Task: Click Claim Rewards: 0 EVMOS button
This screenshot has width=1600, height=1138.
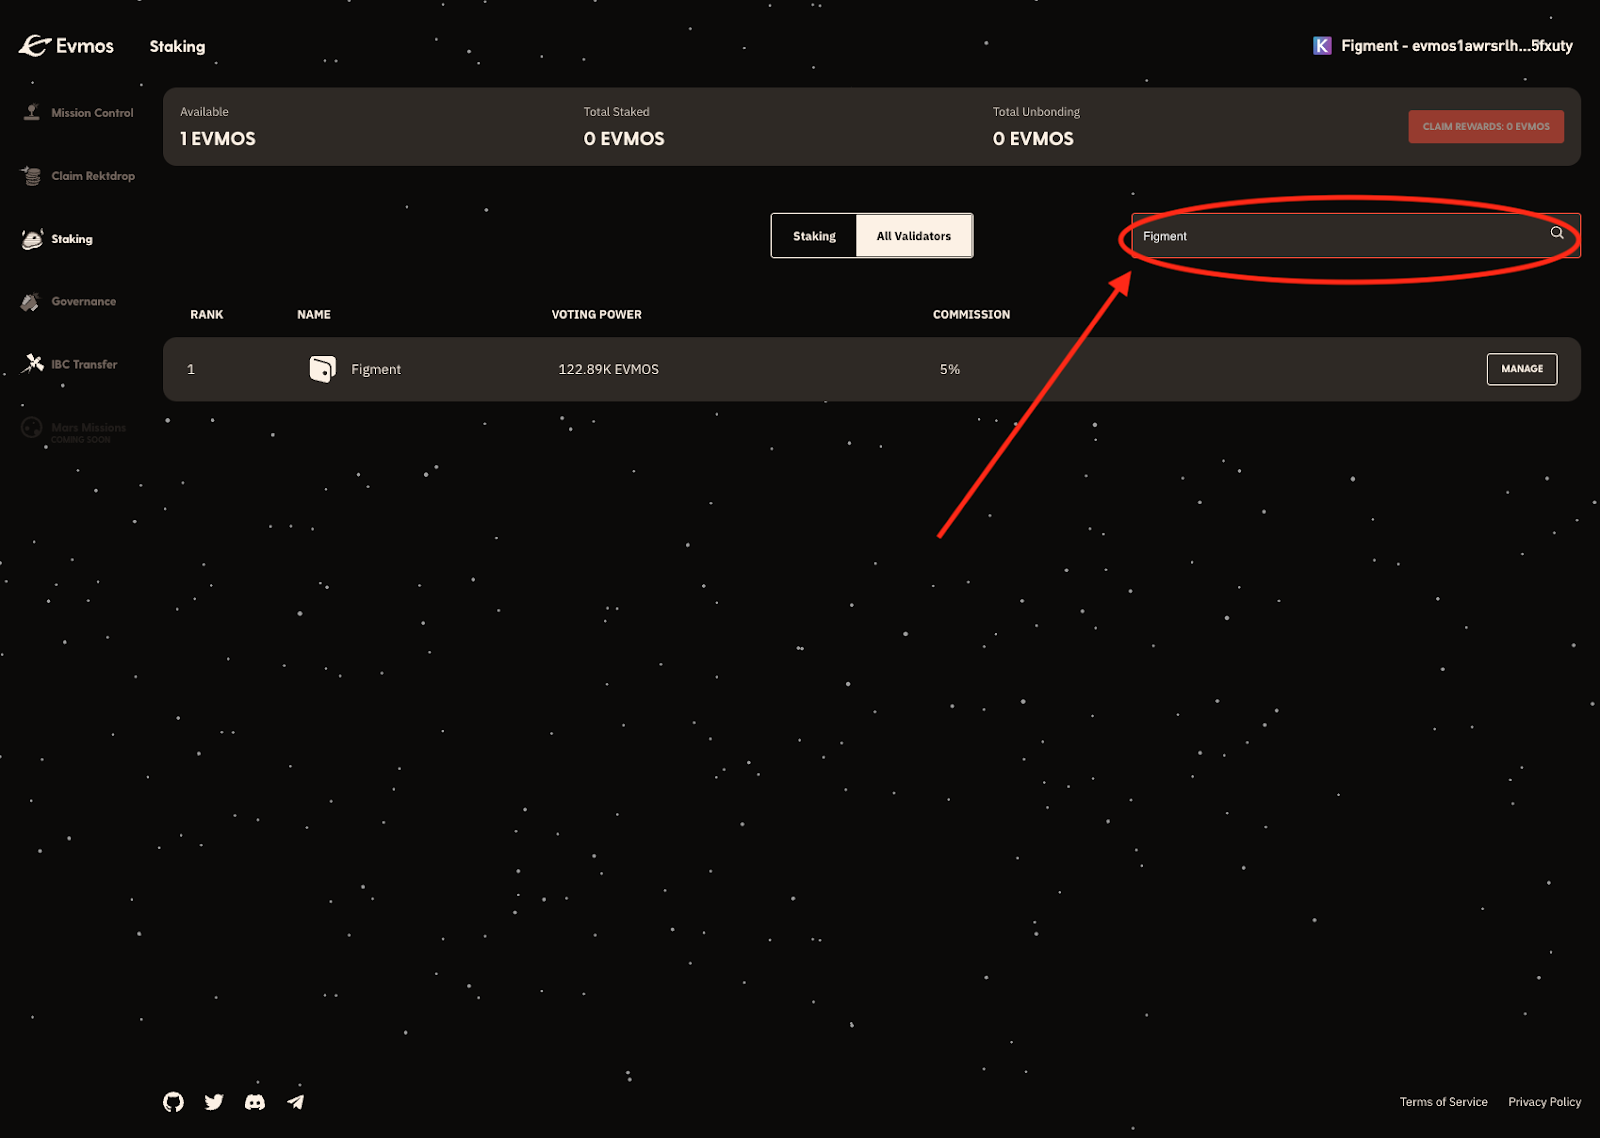Action: 1486,127
